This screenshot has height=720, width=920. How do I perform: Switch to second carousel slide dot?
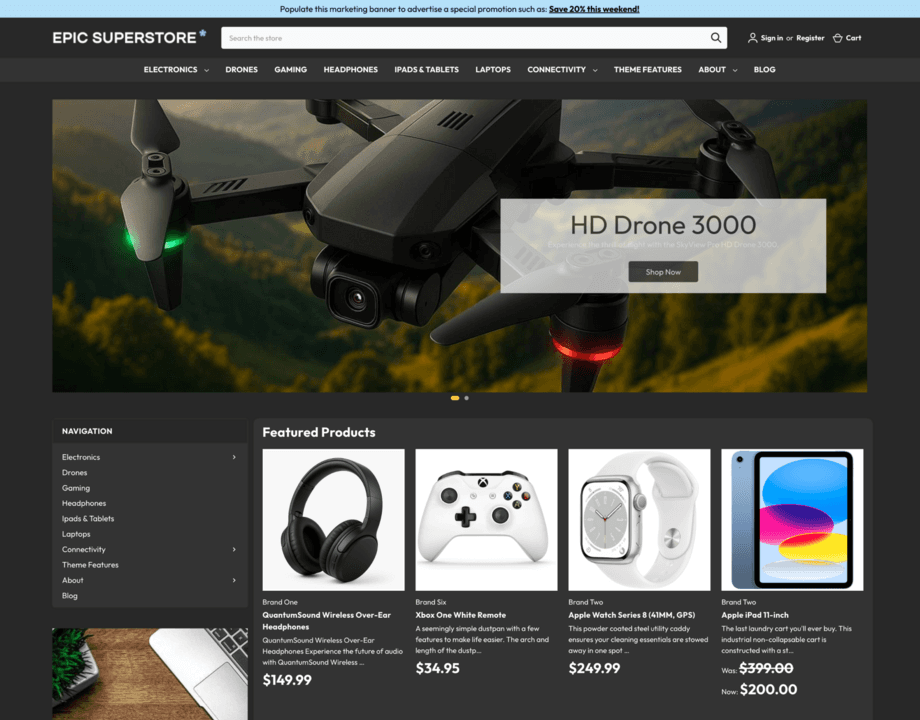[466, 398]
